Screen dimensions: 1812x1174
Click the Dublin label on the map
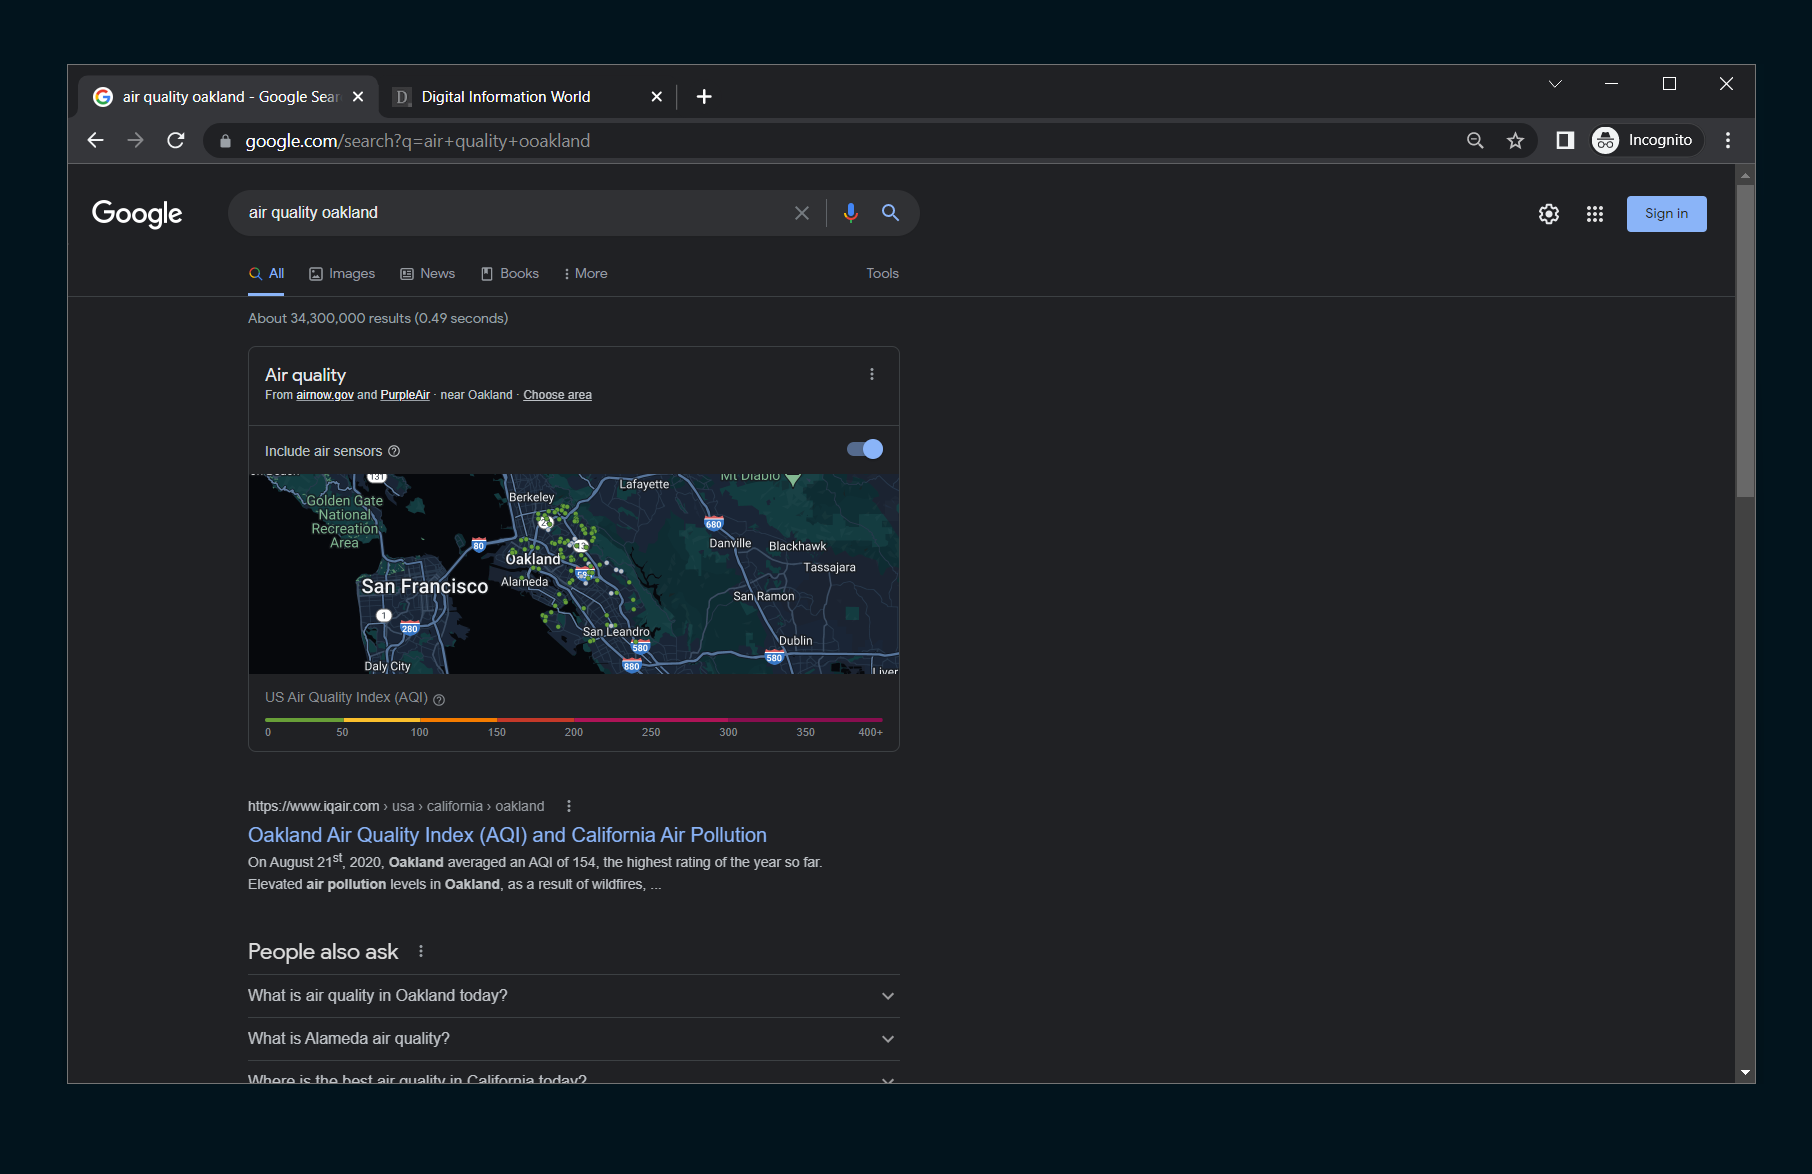[x=796, y=641]
